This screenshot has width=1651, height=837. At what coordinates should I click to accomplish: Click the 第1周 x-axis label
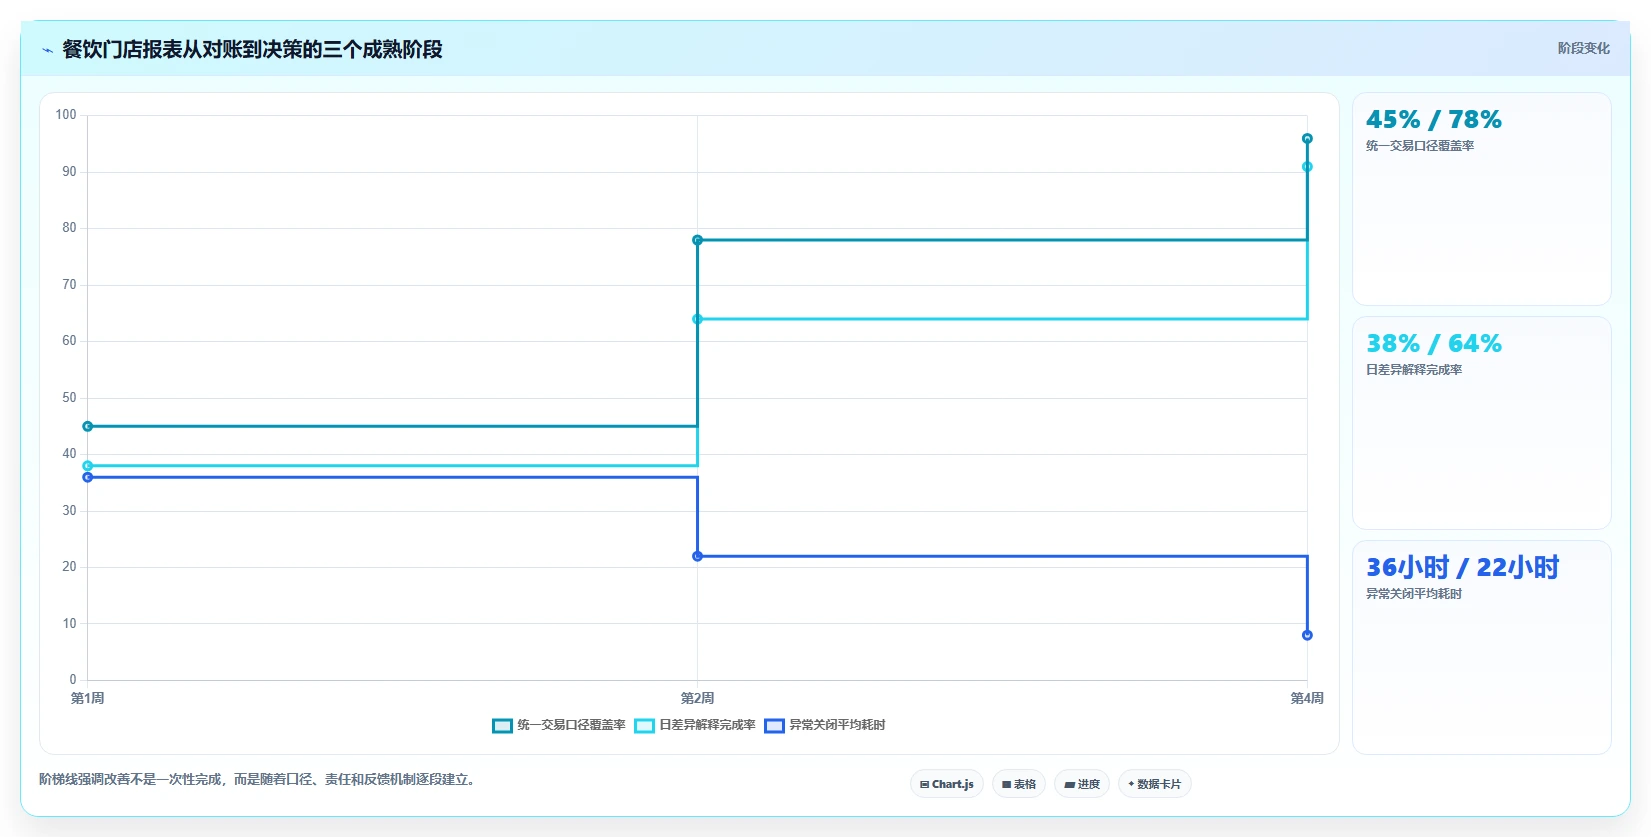click(x=87, y=698)
